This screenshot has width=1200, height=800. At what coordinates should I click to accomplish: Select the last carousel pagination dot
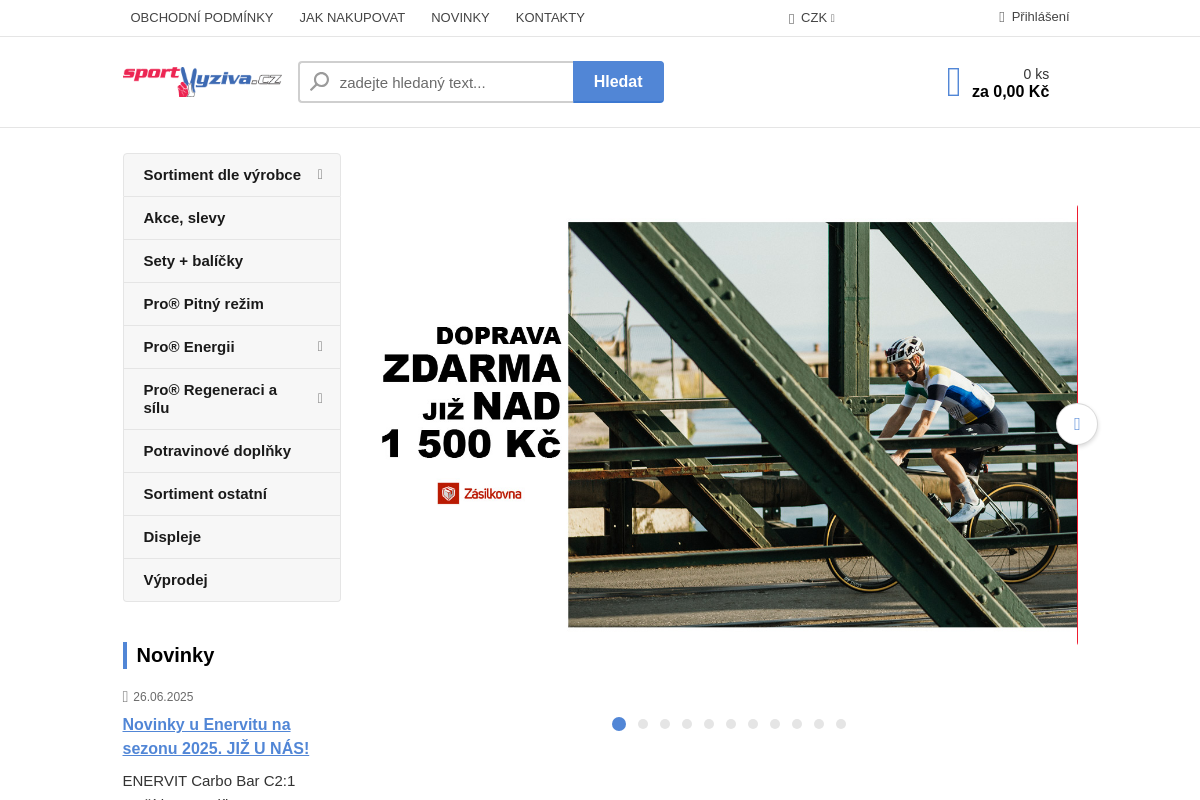pyautogui.click(x=841, y=724)
